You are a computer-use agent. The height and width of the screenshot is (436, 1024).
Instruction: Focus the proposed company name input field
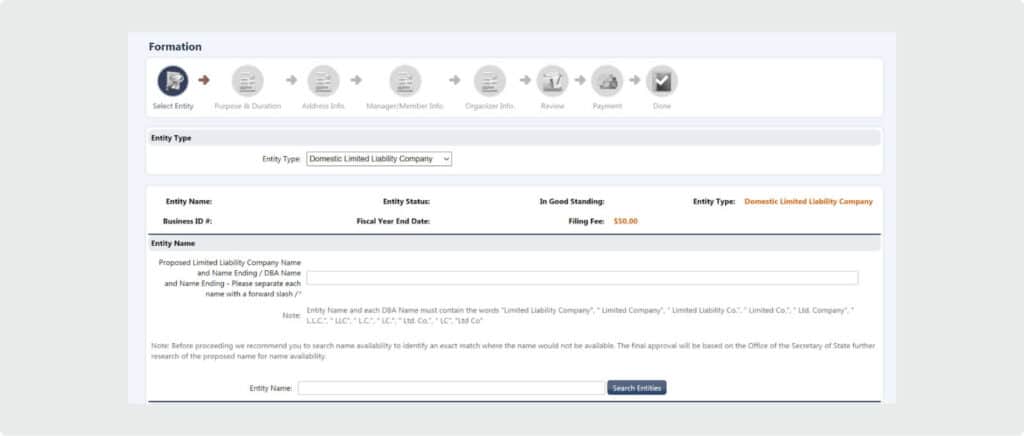point(582,277)
